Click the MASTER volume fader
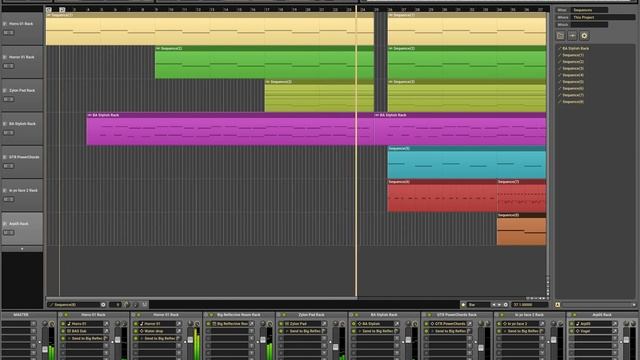This screenshot has height=360, width=640. pyautogui.click(x=45, y=350)
